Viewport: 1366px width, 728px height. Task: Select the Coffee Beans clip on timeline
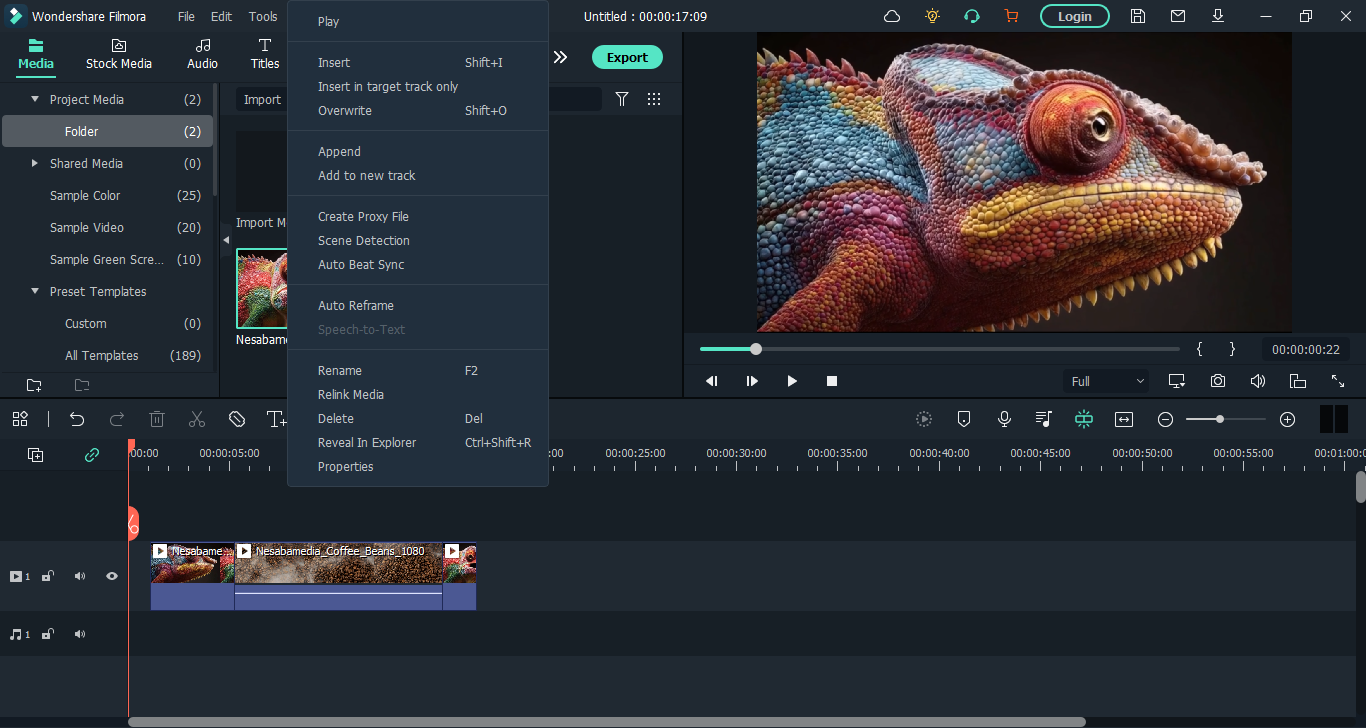point(338,576)
